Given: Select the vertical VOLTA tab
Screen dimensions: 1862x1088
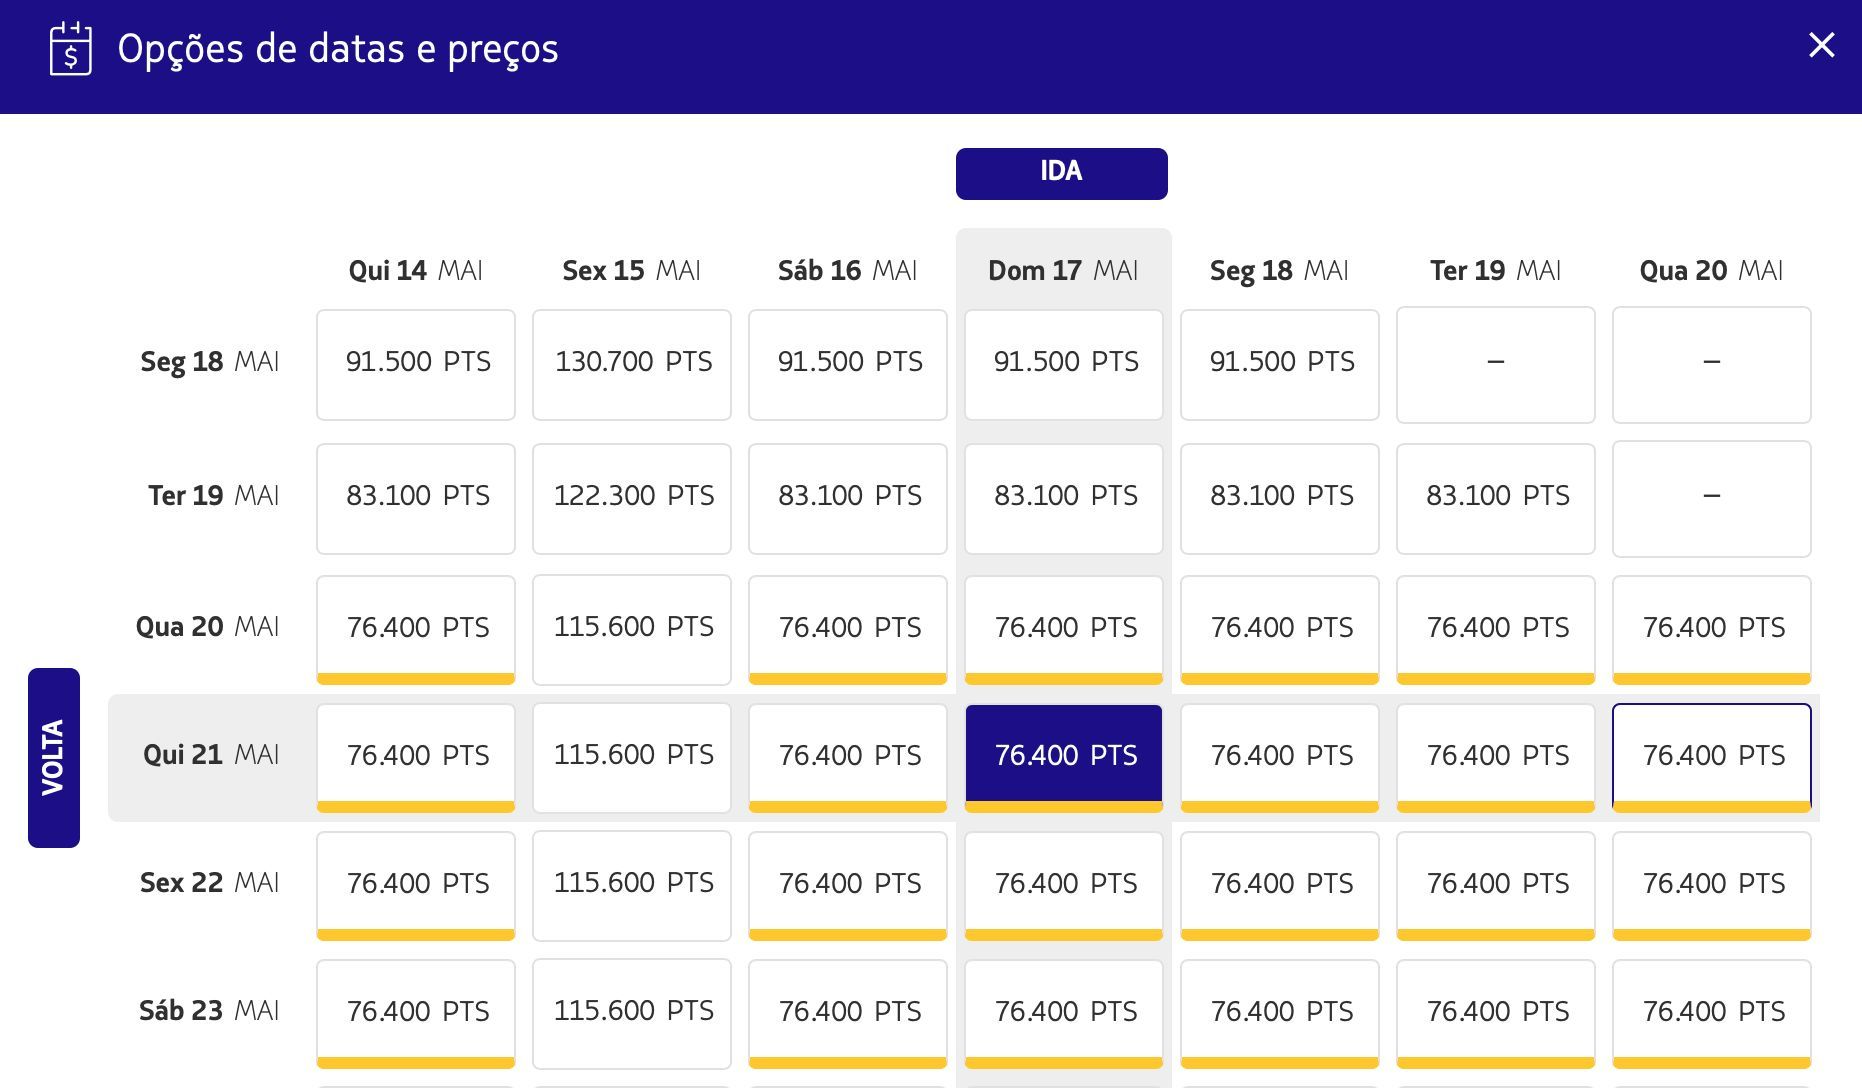Looking at the screenshot, I should (x=54, y=757).
